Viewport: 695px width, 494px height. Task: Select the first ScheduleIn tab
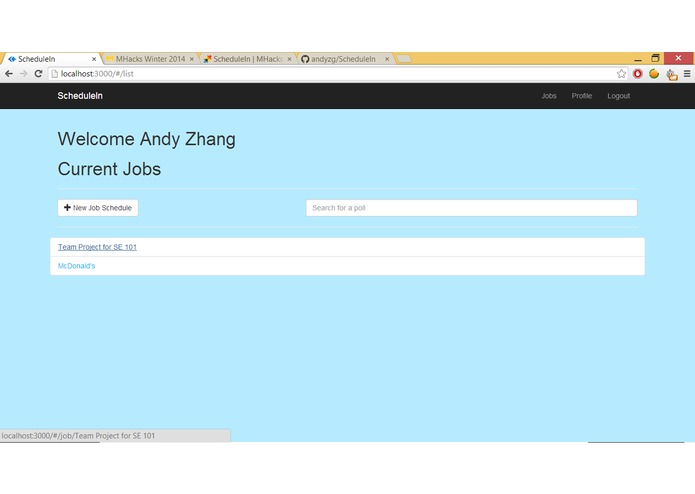coord(49,59)
